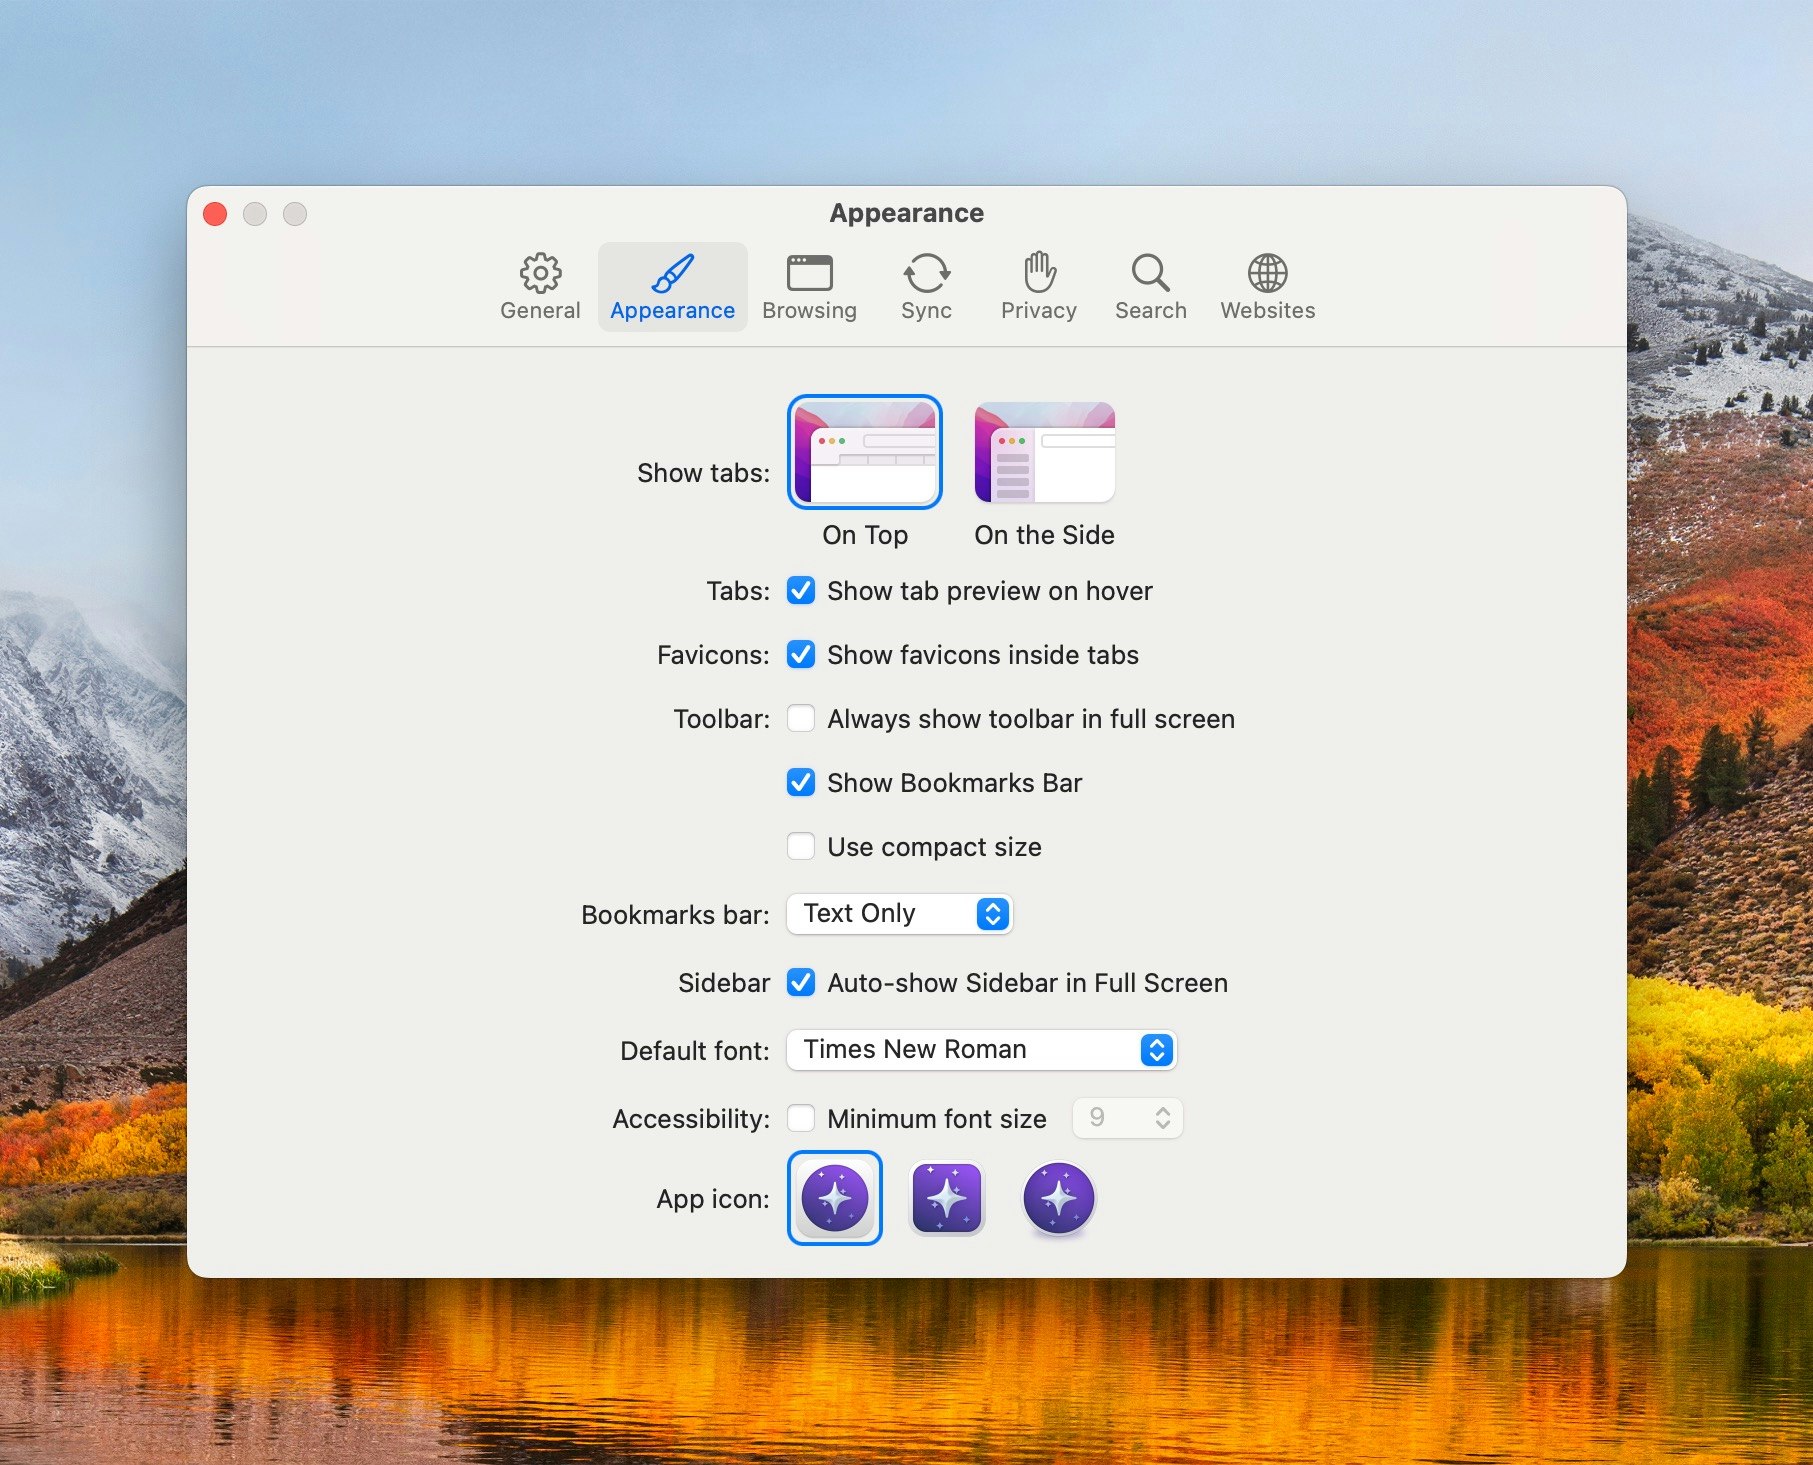1813x1465 pixels.
Task: Choose the third circular app icon
Action: [1058, 1197]
